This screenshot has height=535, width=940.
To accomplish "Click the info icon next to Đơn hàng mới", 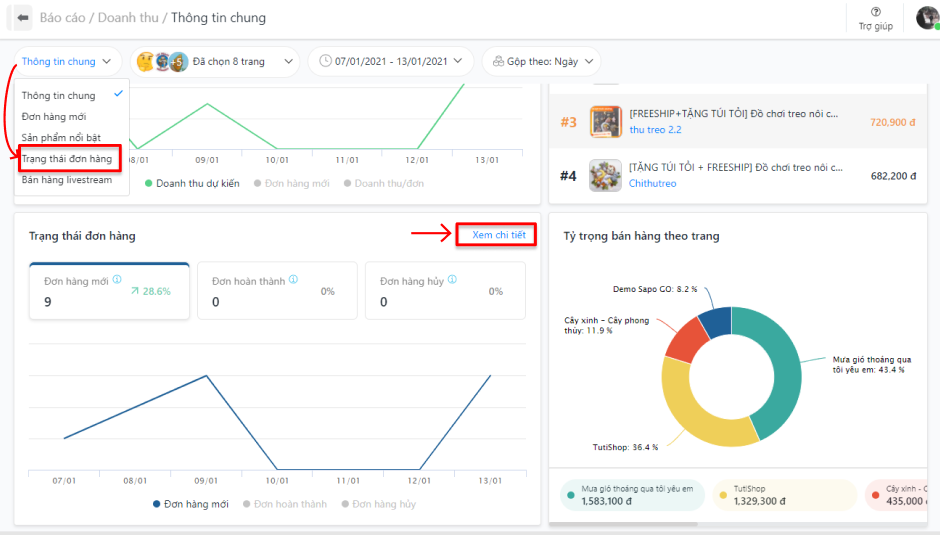I will (x=117, y=279).
